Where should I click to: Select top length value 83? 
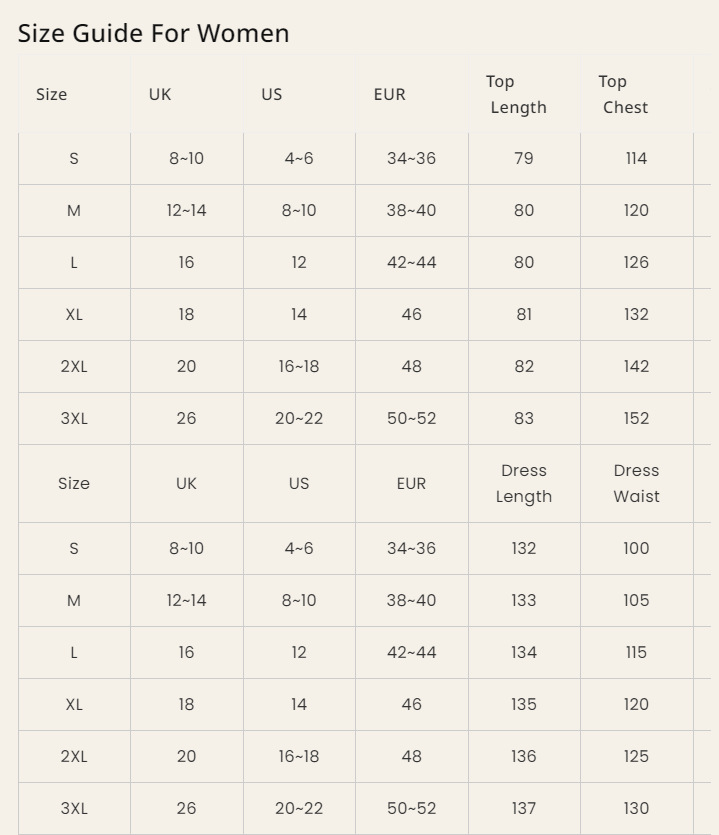tap(524, 418)
